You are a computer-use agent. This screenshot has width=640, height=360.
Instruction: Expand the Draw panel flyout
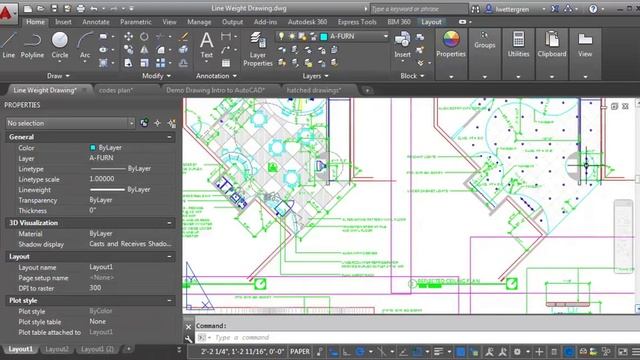tap(58, 76)
